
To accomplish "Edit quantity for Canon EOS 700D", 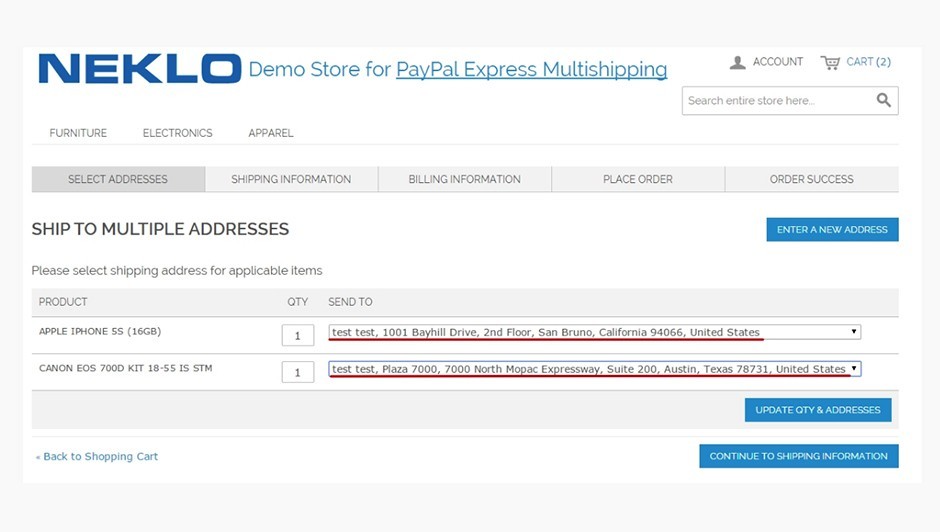I will coord(298,372).
